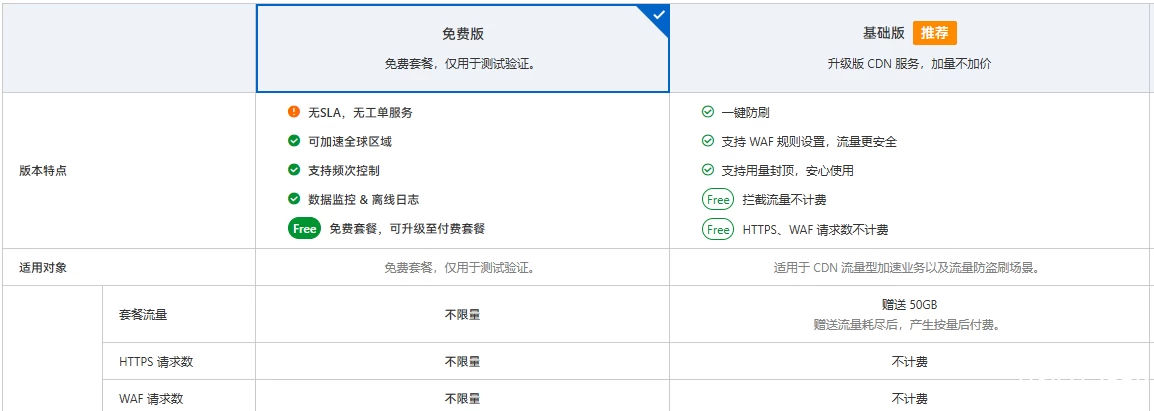The width and height of the screenshot is (1154, 411).
Task: Click the check icon beside 支持 WAF 规则设置
Action: (x=708, y=141)
